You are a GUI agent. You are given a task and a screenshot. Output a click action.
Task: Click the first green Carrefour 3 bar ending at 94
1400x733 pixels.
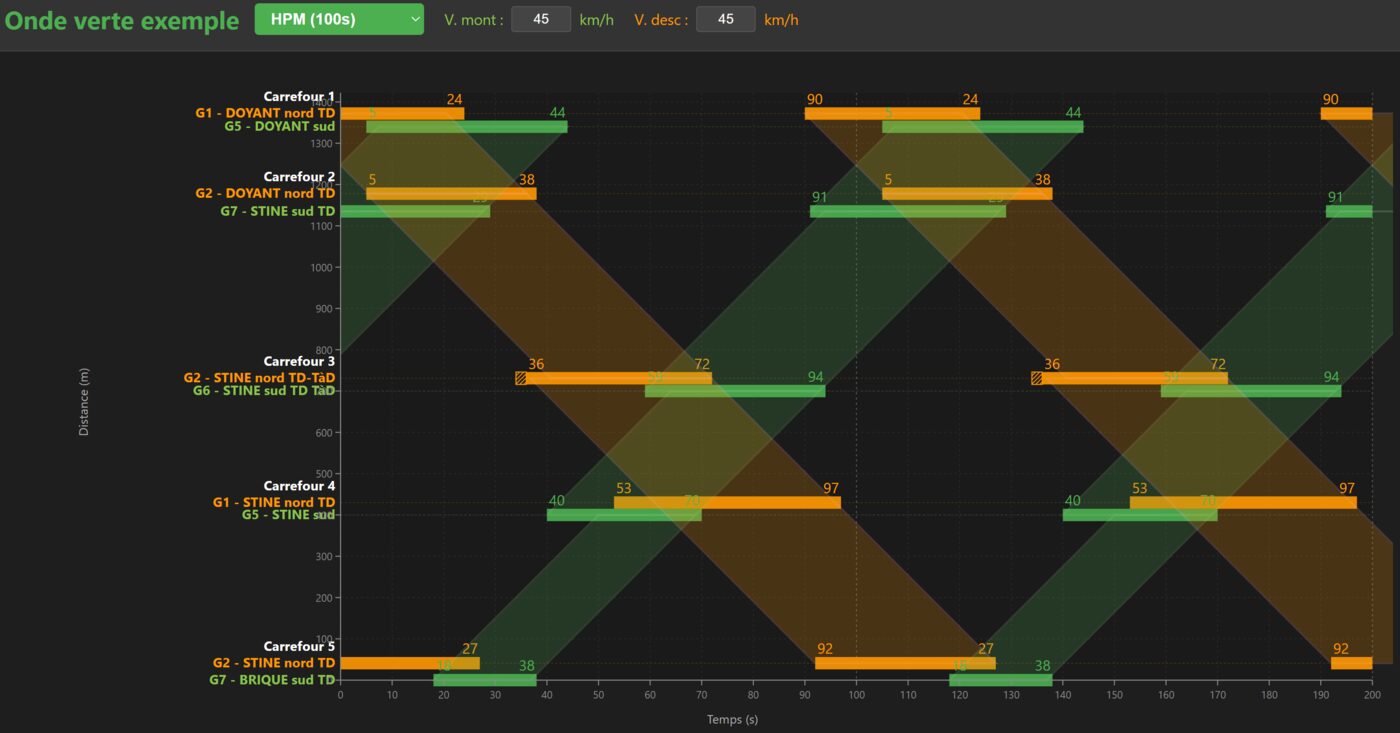[x=735, y=391]
